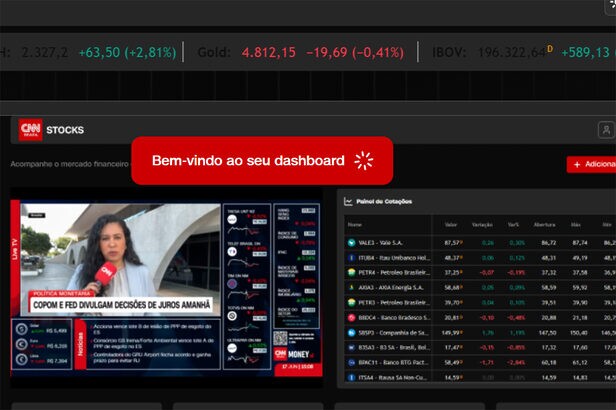Screen dimensions: 616x410
Task: Select the 'ITSA4 - Itausa SA Non-Cu...' row name
Action: coord(392,377)
